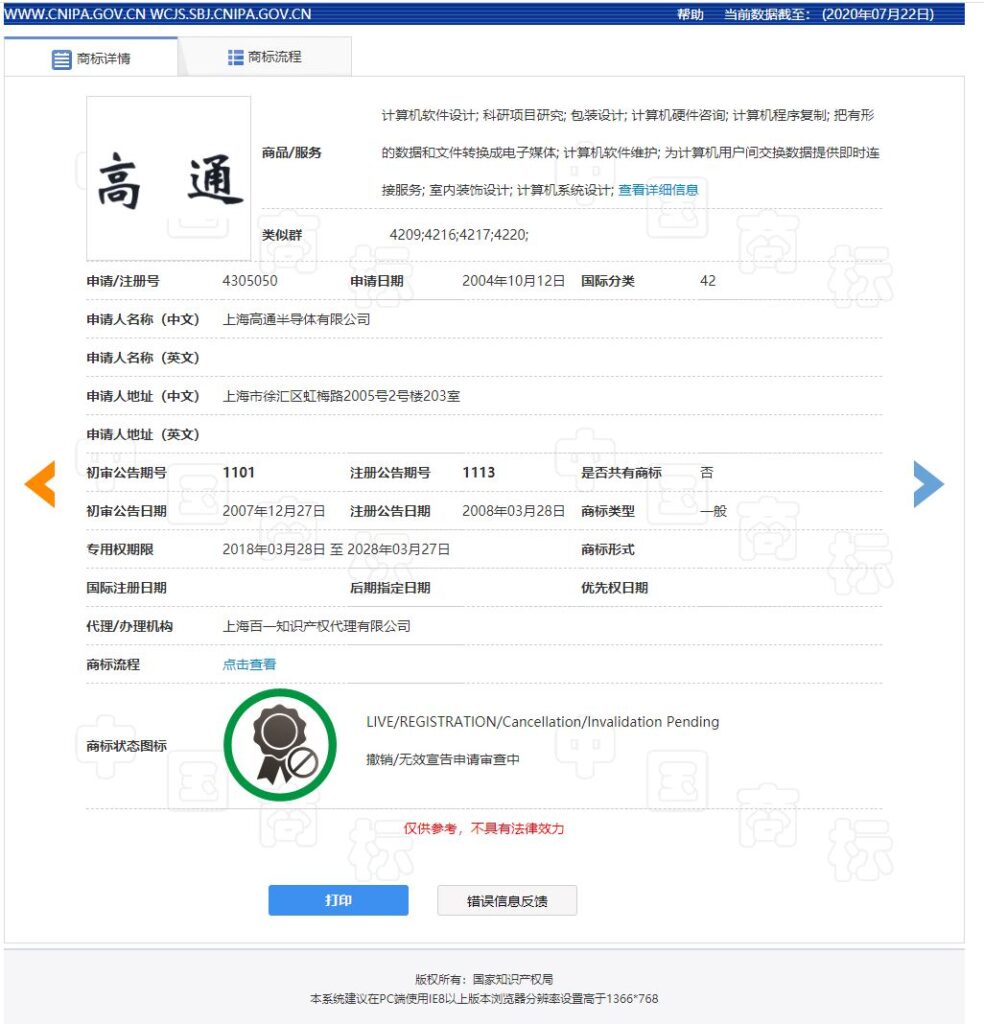Open the 点击查看 trademark process link
984x1024 pixels.
249,665
